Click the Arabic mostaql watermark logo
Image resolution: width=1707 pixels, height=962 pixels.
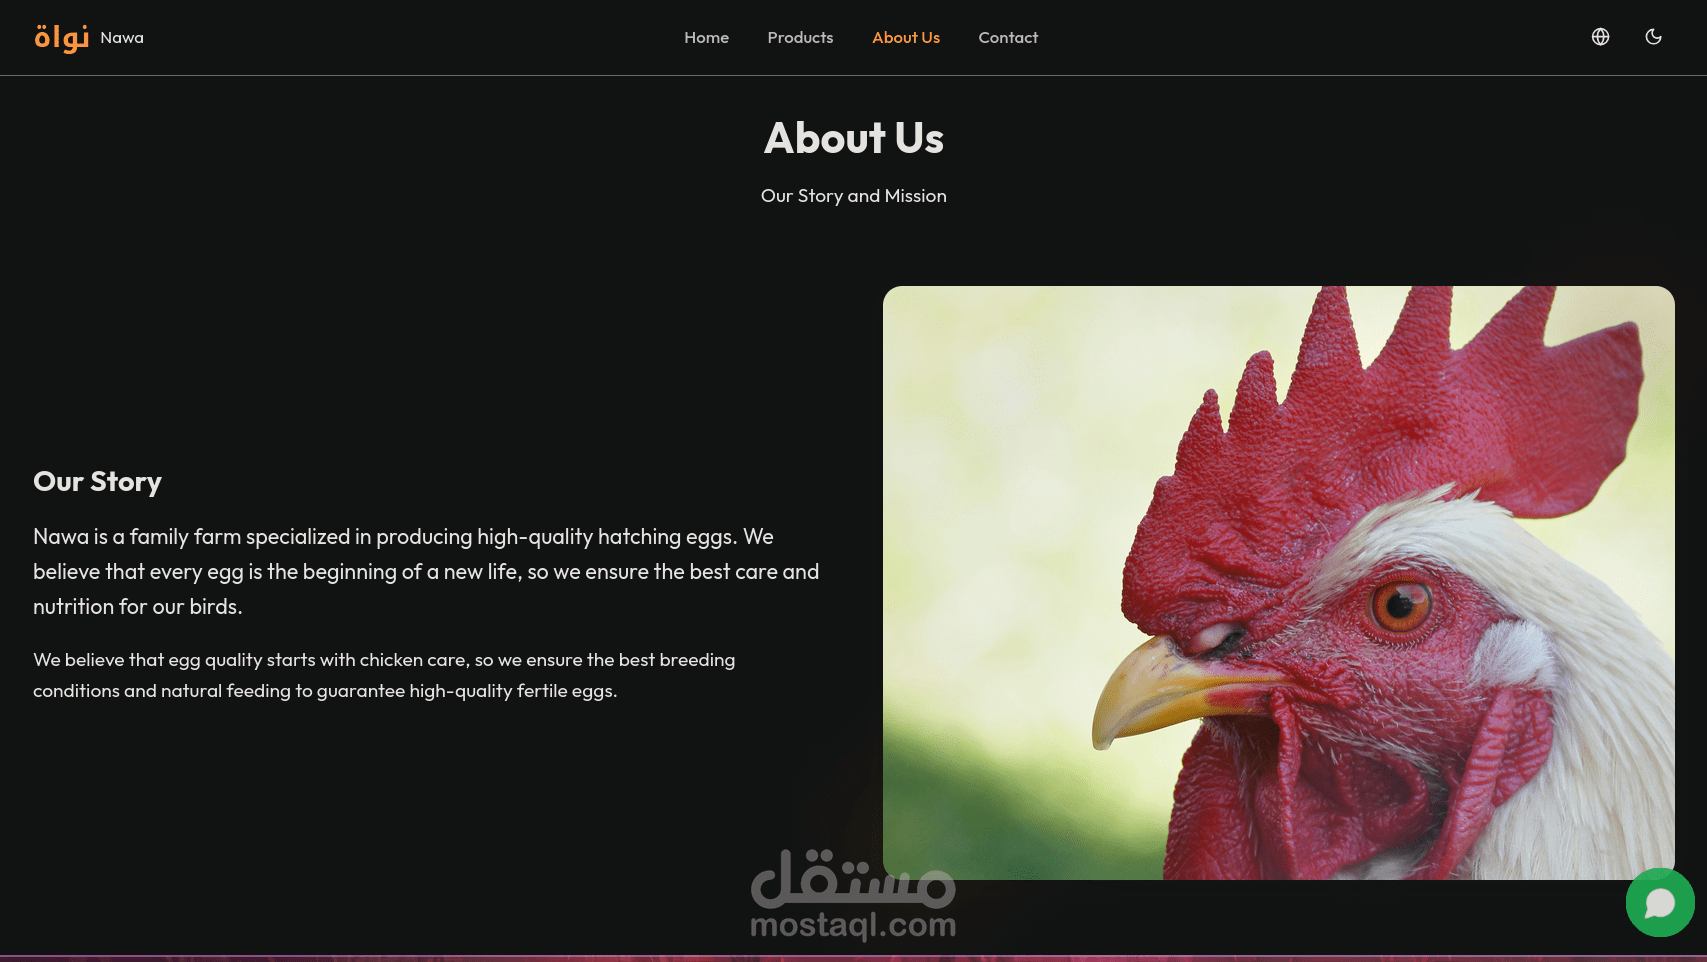853,878
